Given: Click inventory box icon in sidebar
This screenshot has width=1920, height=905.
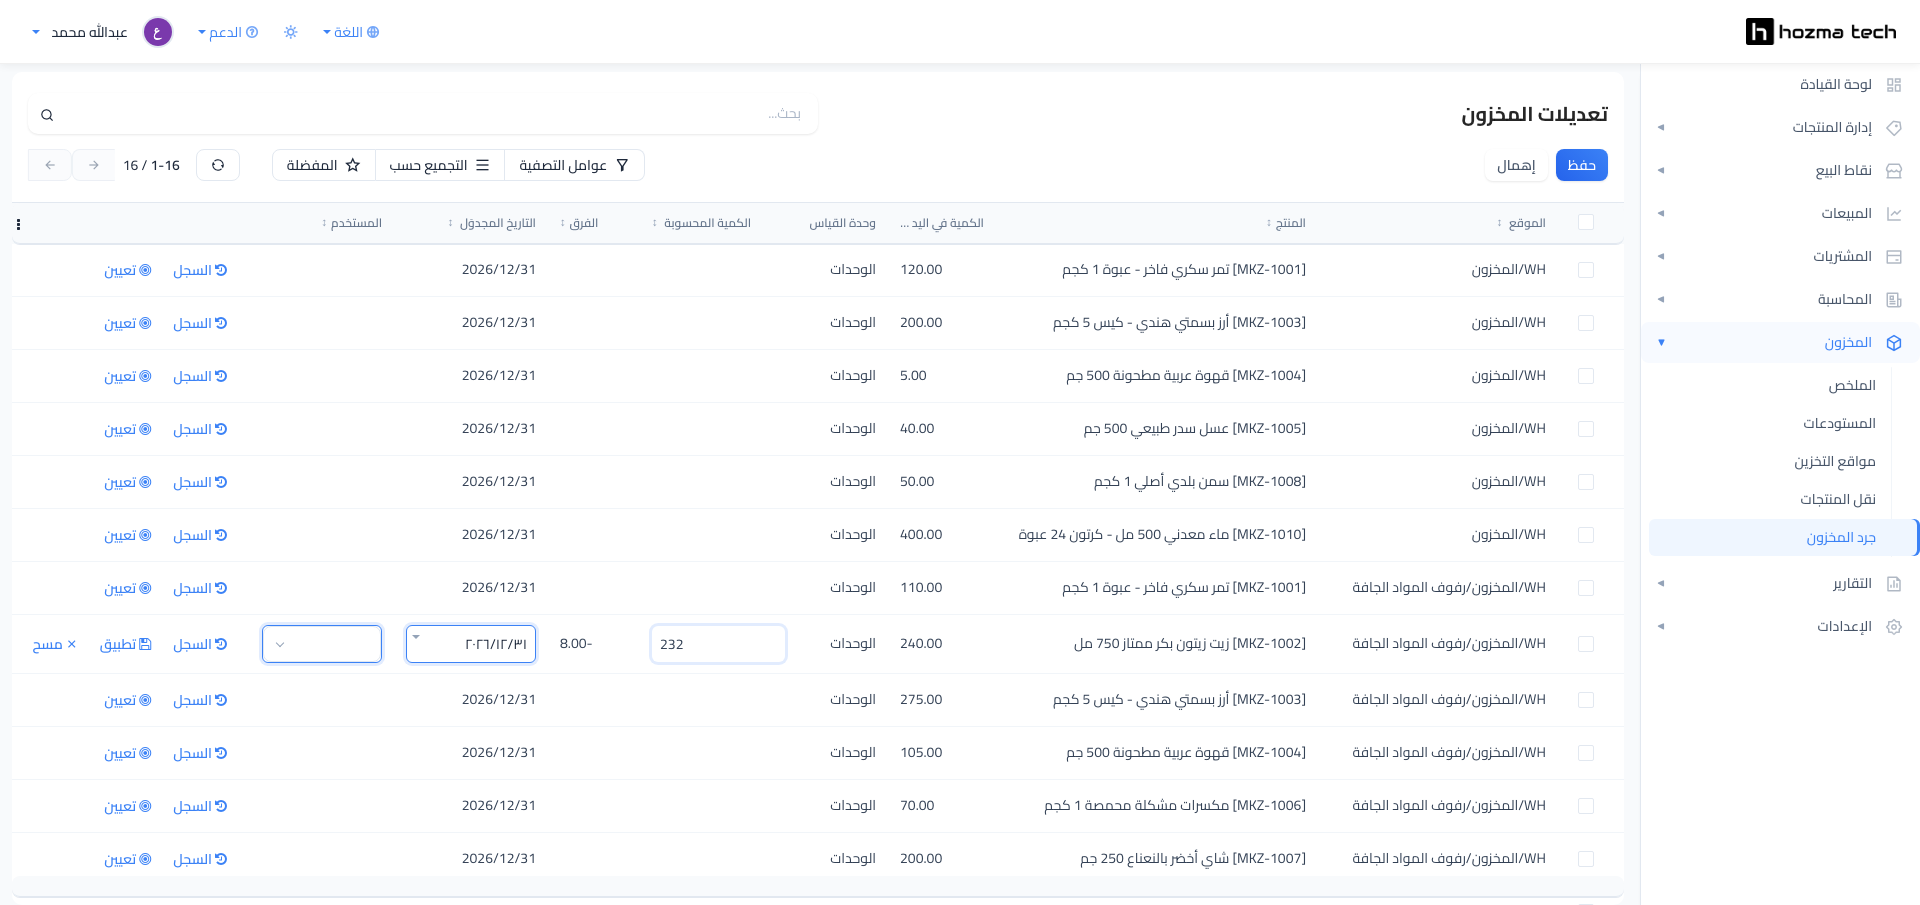Looking at the screenshot, I should [1893, 343].
